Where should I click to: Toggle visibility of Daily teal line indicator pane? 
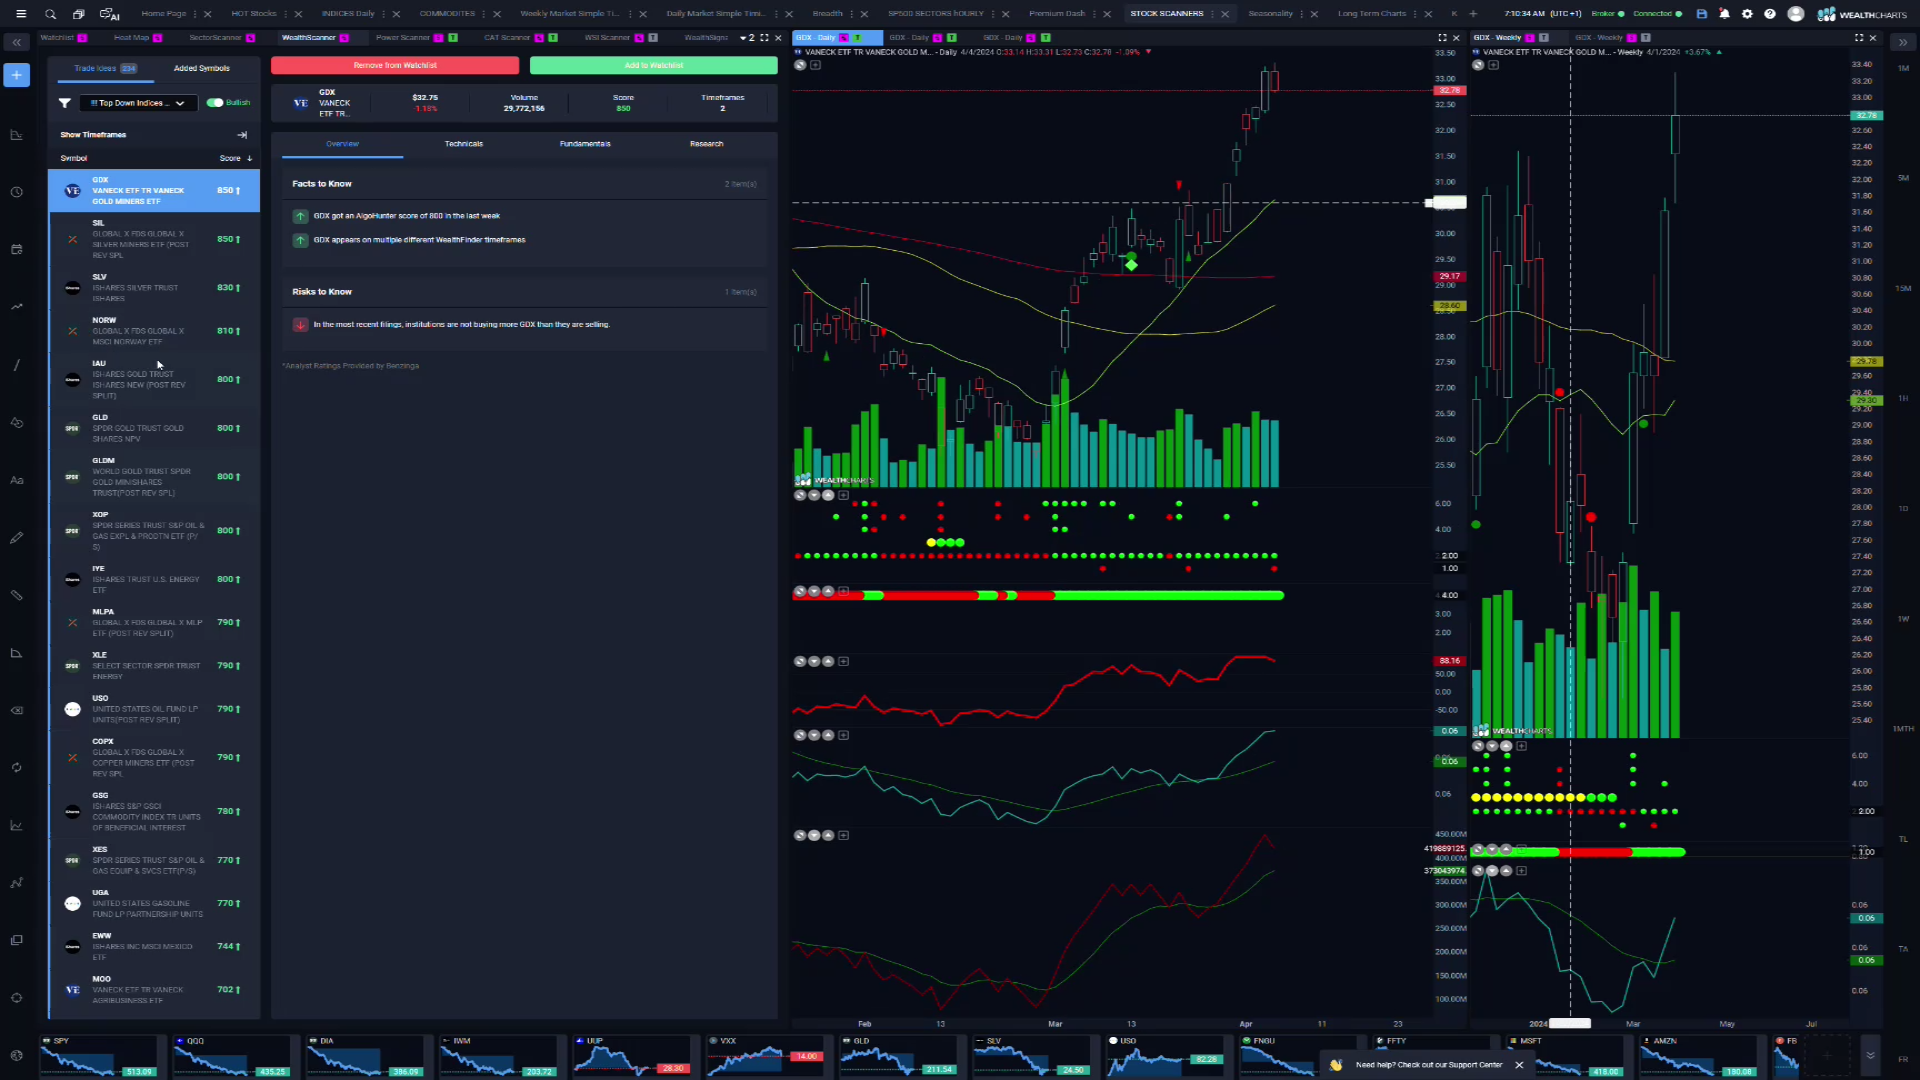click(x=800, y=736)
